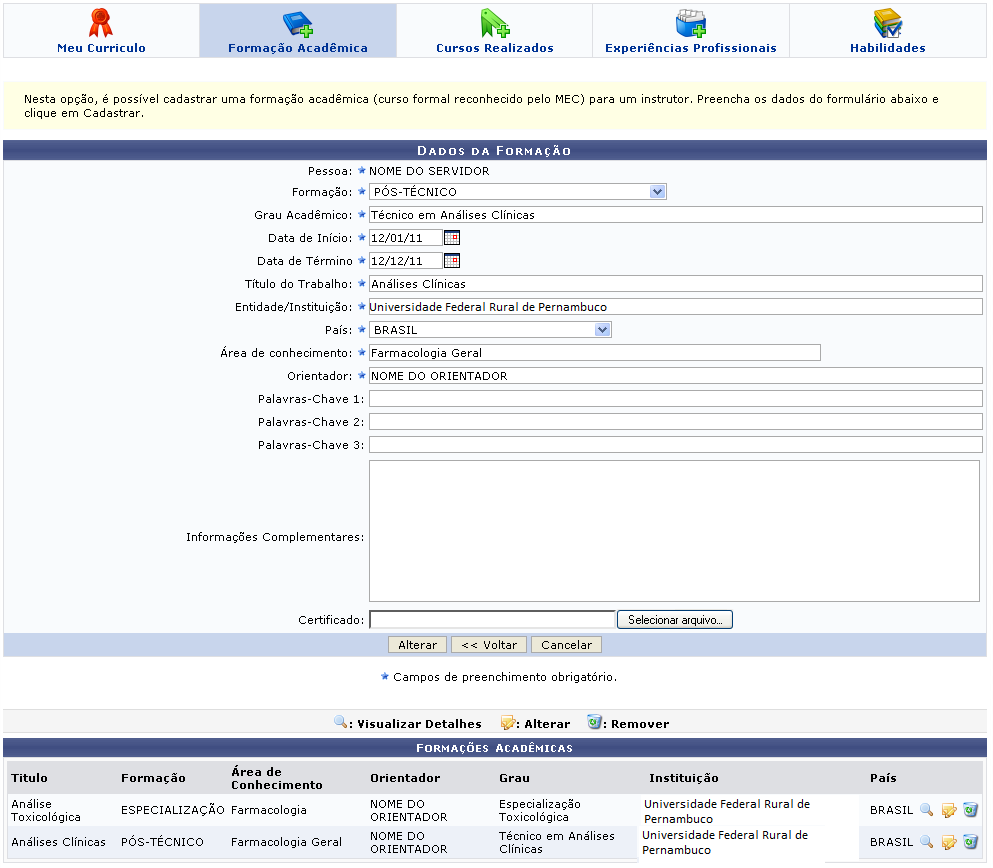The width and height of the screenshot is (993, 868).
Task: Click Selecionar arquivo to upload certificate
Action: [x=675, y=620]
